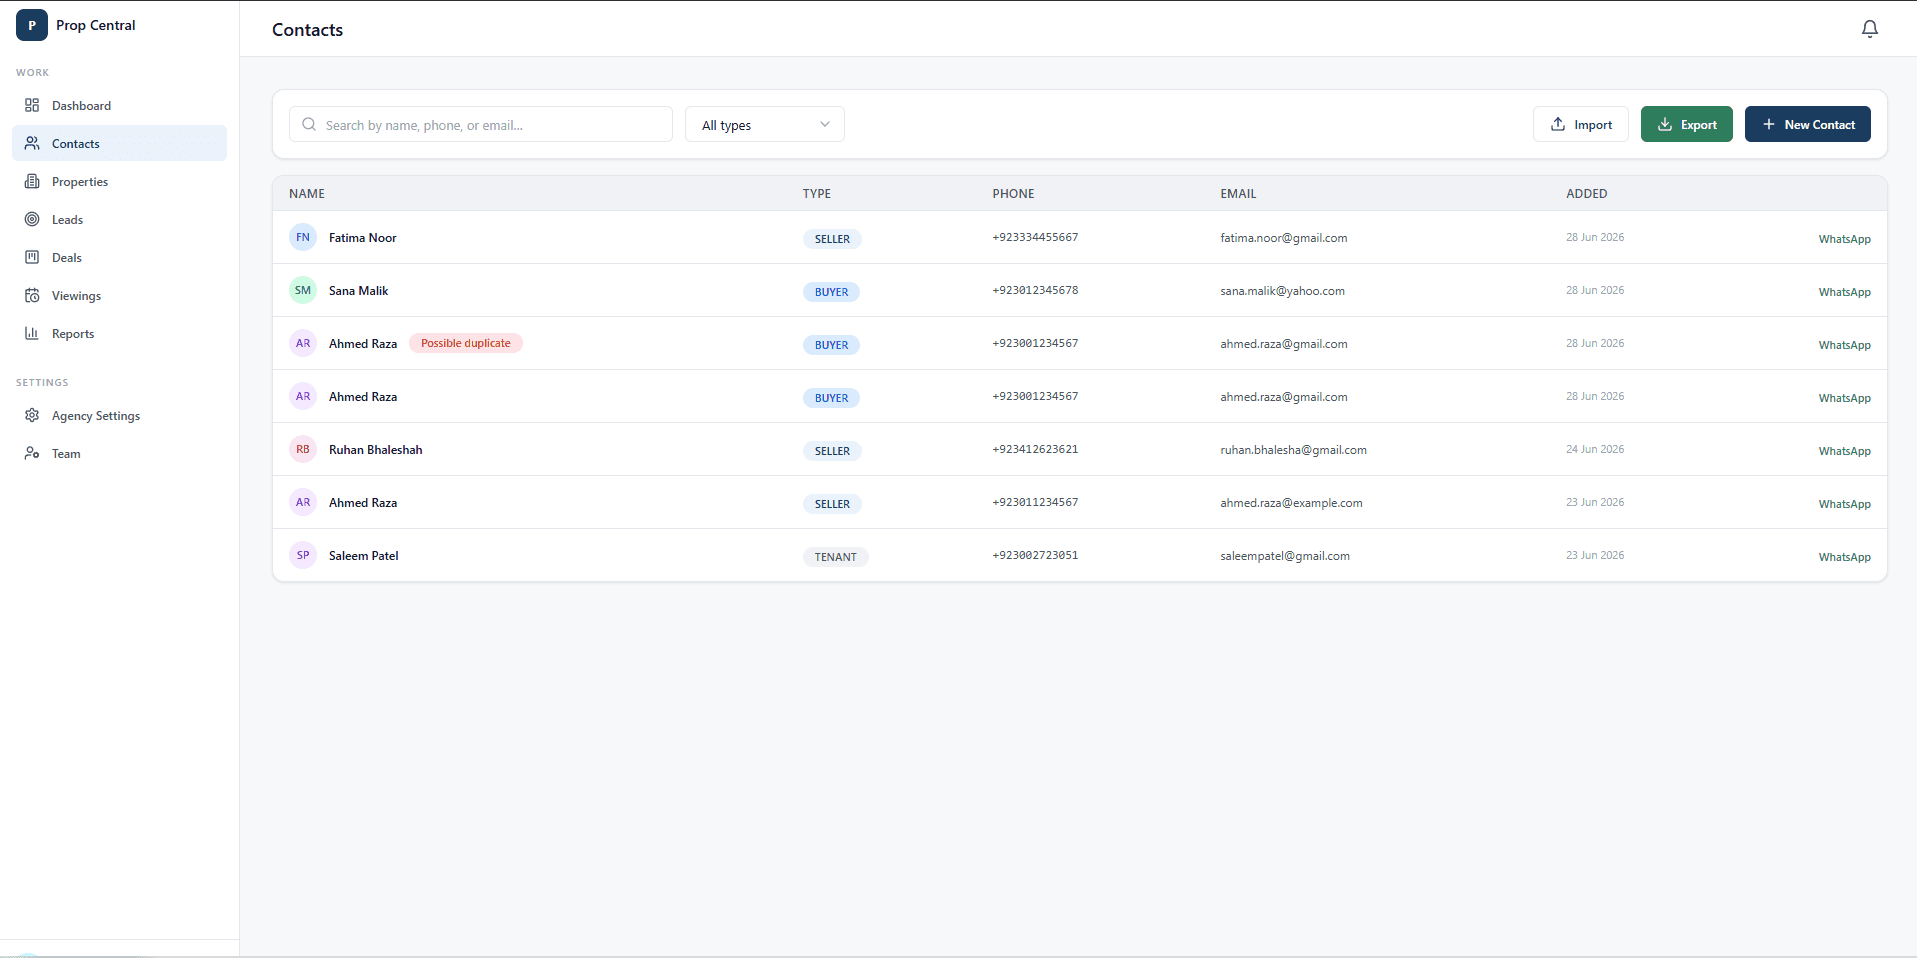Open Properties from the sidebar
Screen dimensions: 1917x958
119,181
